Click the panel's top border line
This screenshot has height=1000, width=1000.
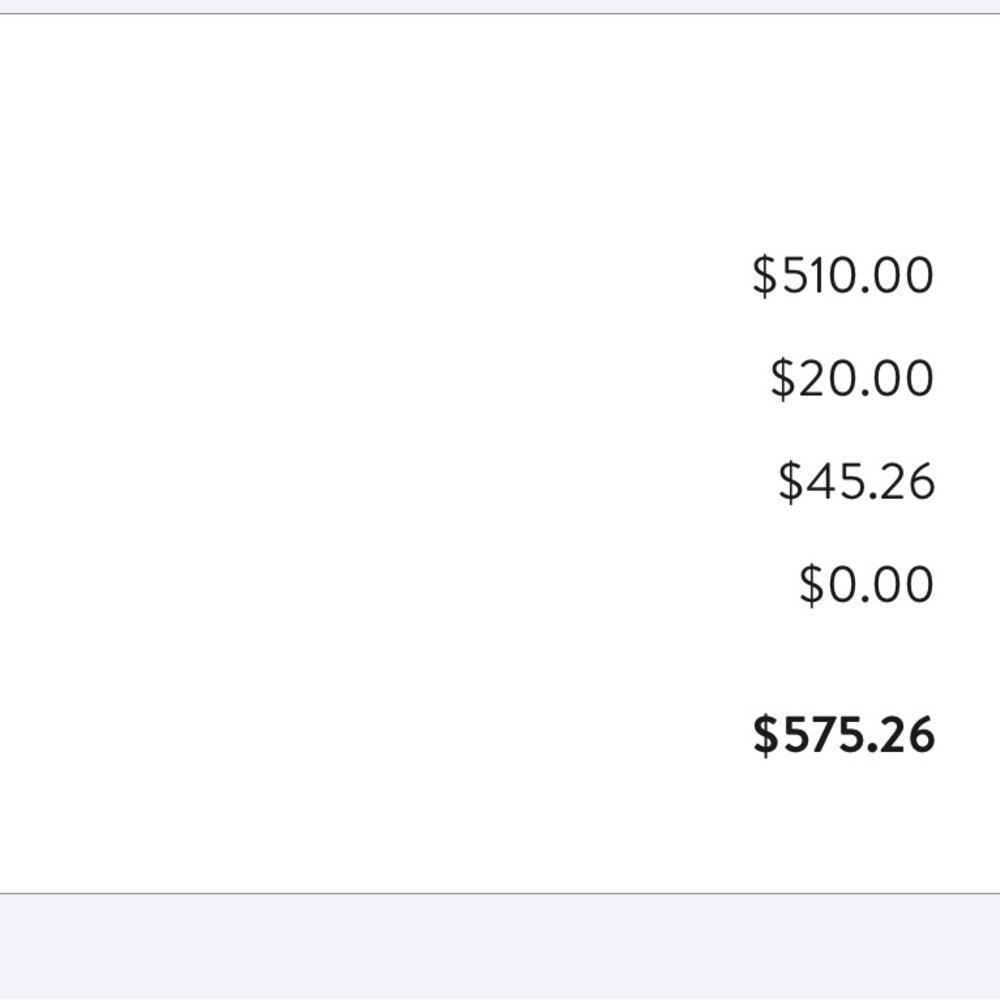[500, 14]
